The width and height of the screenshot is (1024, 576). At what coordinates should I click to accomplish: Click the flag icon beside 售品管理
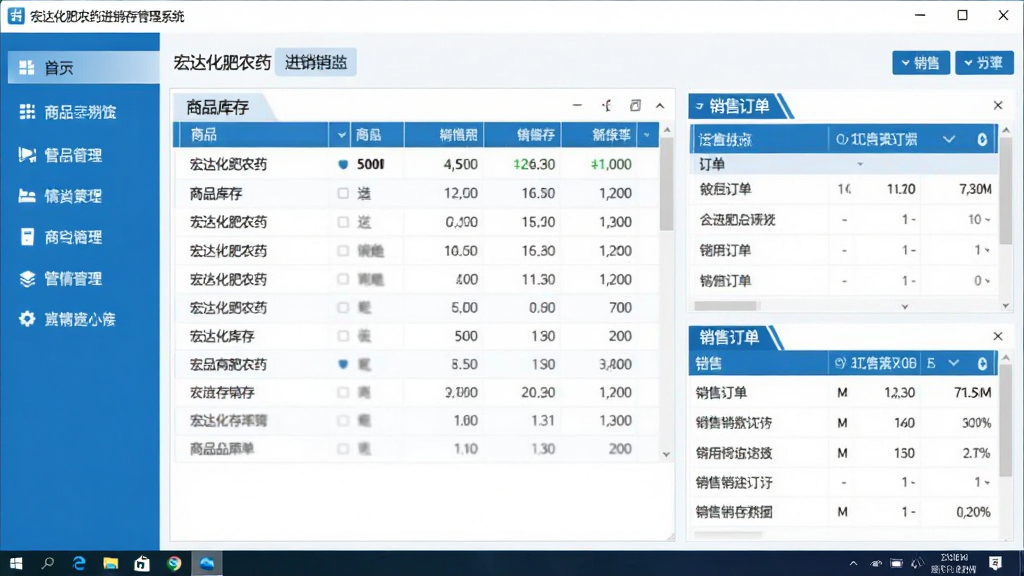[x=27, y=155]
